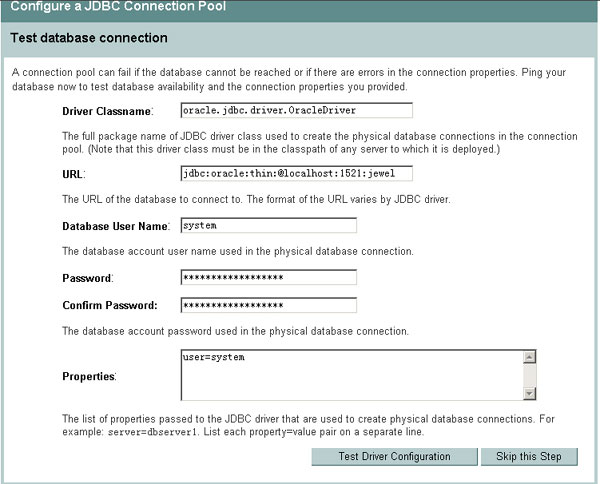Click the Properties scrollbar track

click(x=529, y=375)
